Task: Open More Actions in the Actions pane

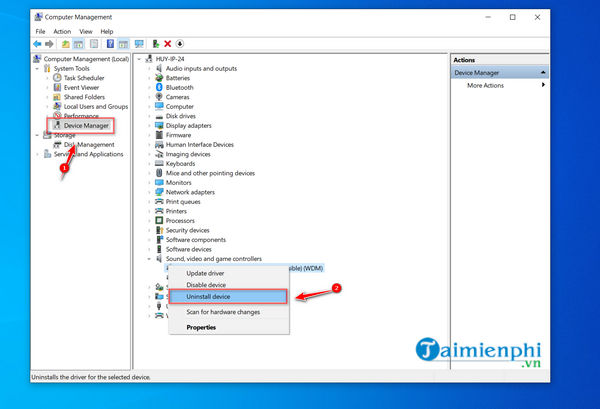Action: pyautogui.click(x=500, y=85)
